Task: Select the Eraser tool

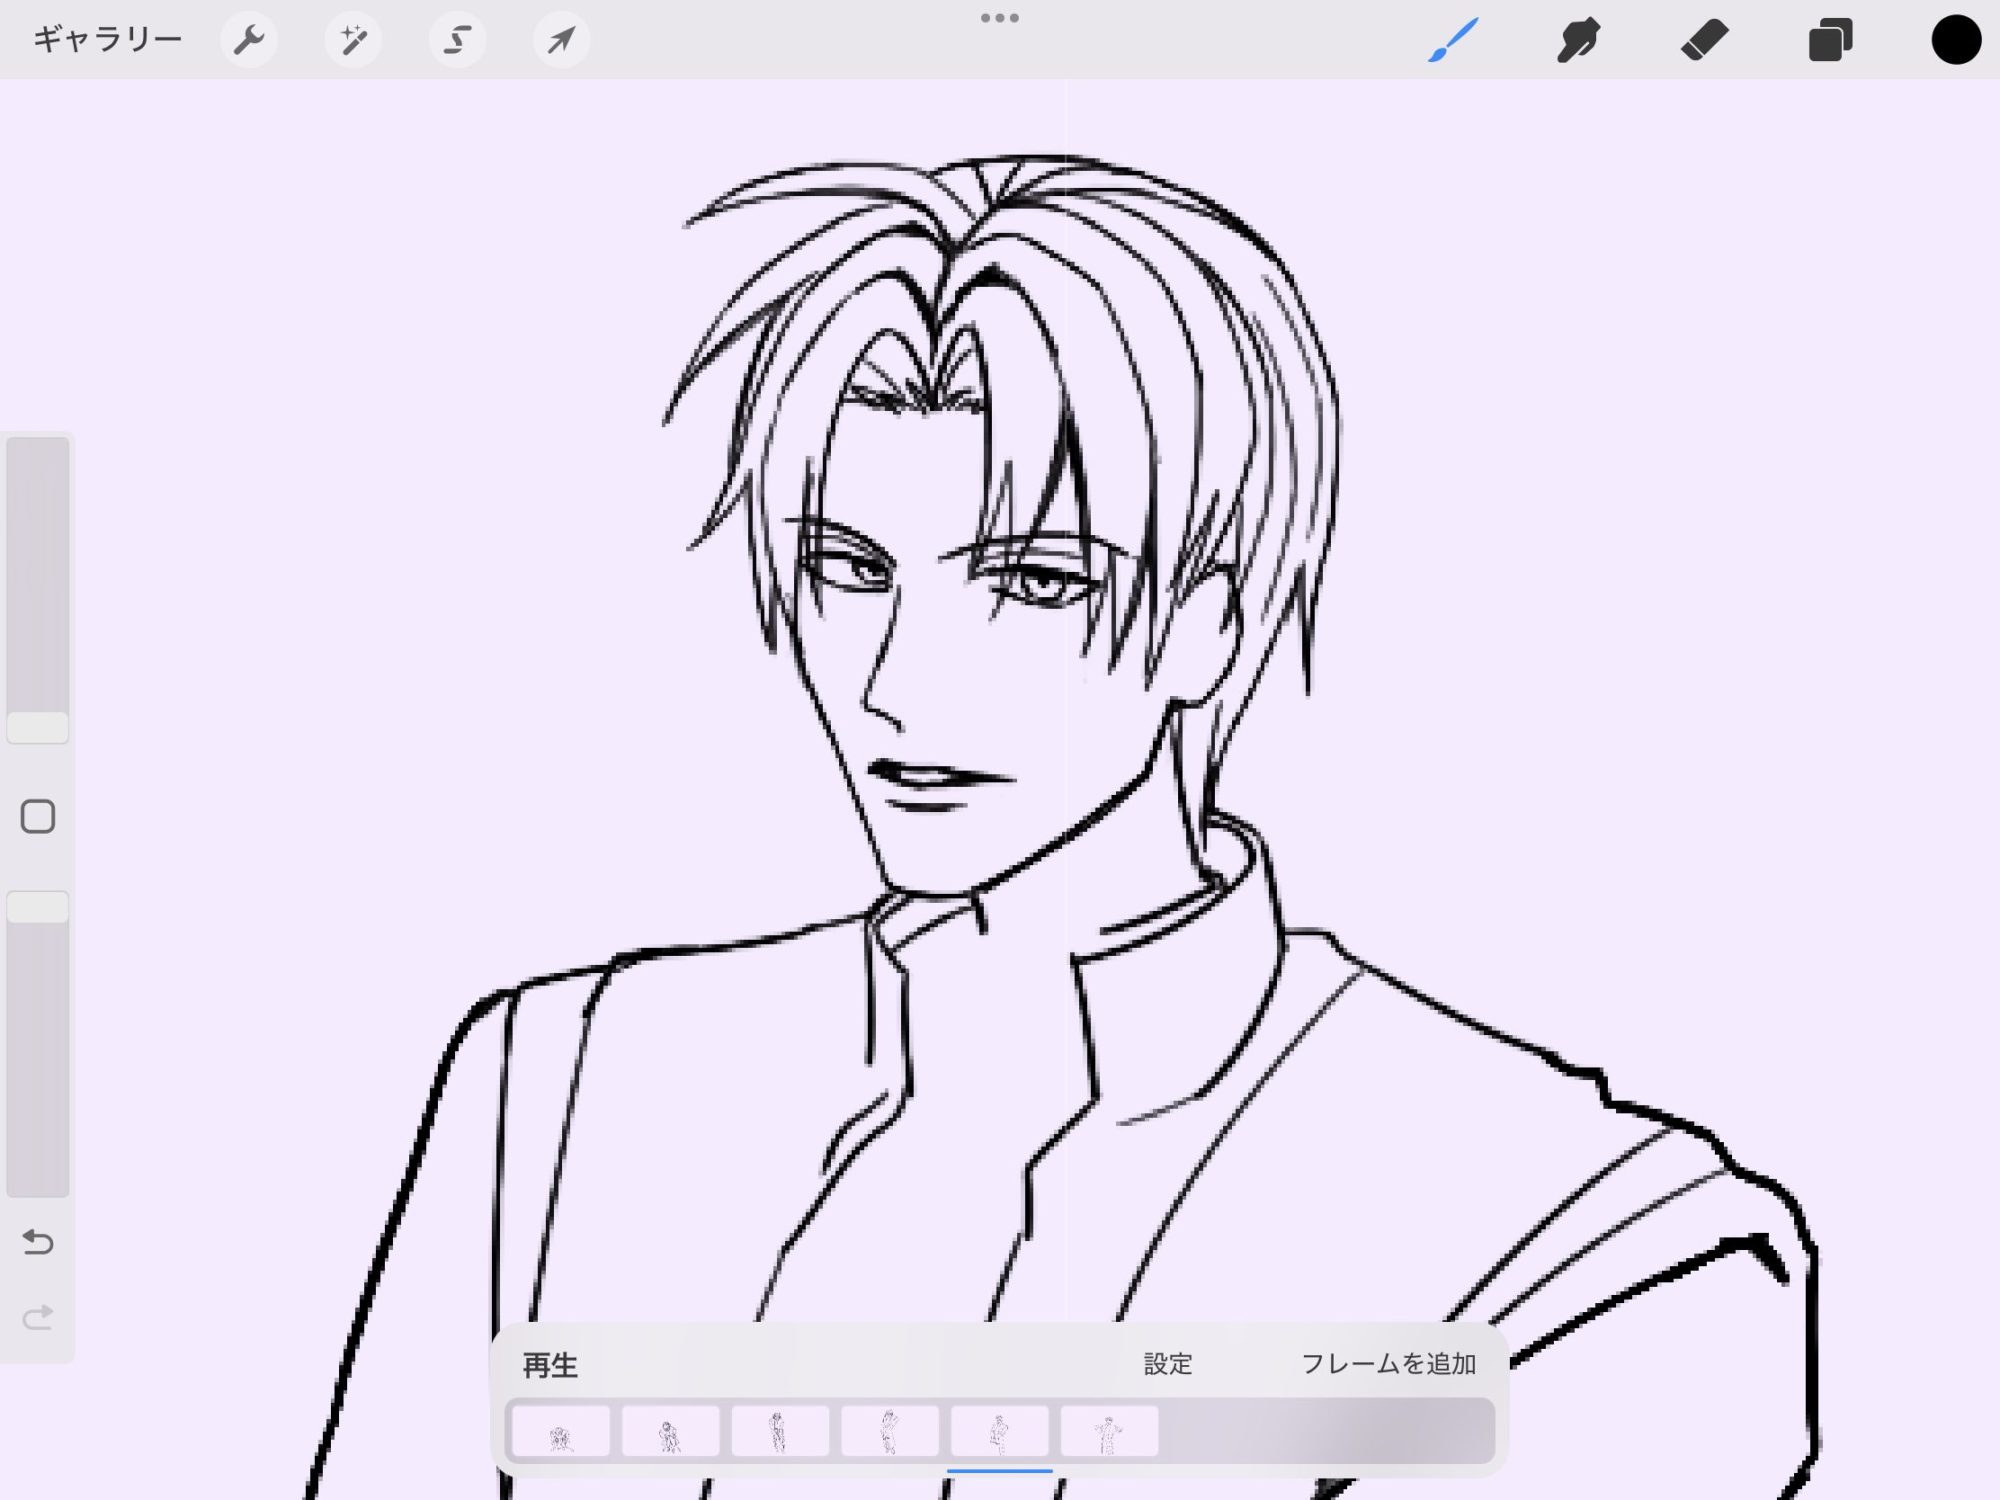Action: (1704, 40)
